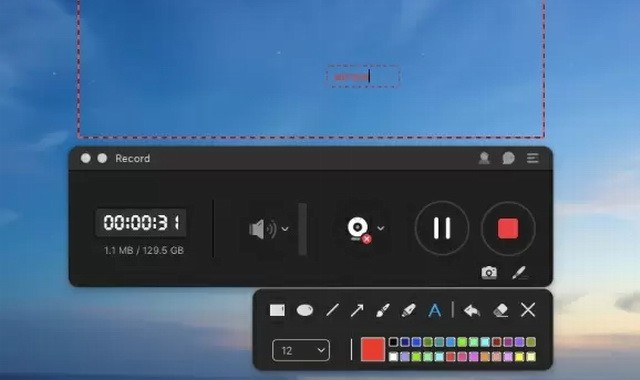Take a screenshot with the camera icon
Screen dimensions: 640x380
click(489, 272)
